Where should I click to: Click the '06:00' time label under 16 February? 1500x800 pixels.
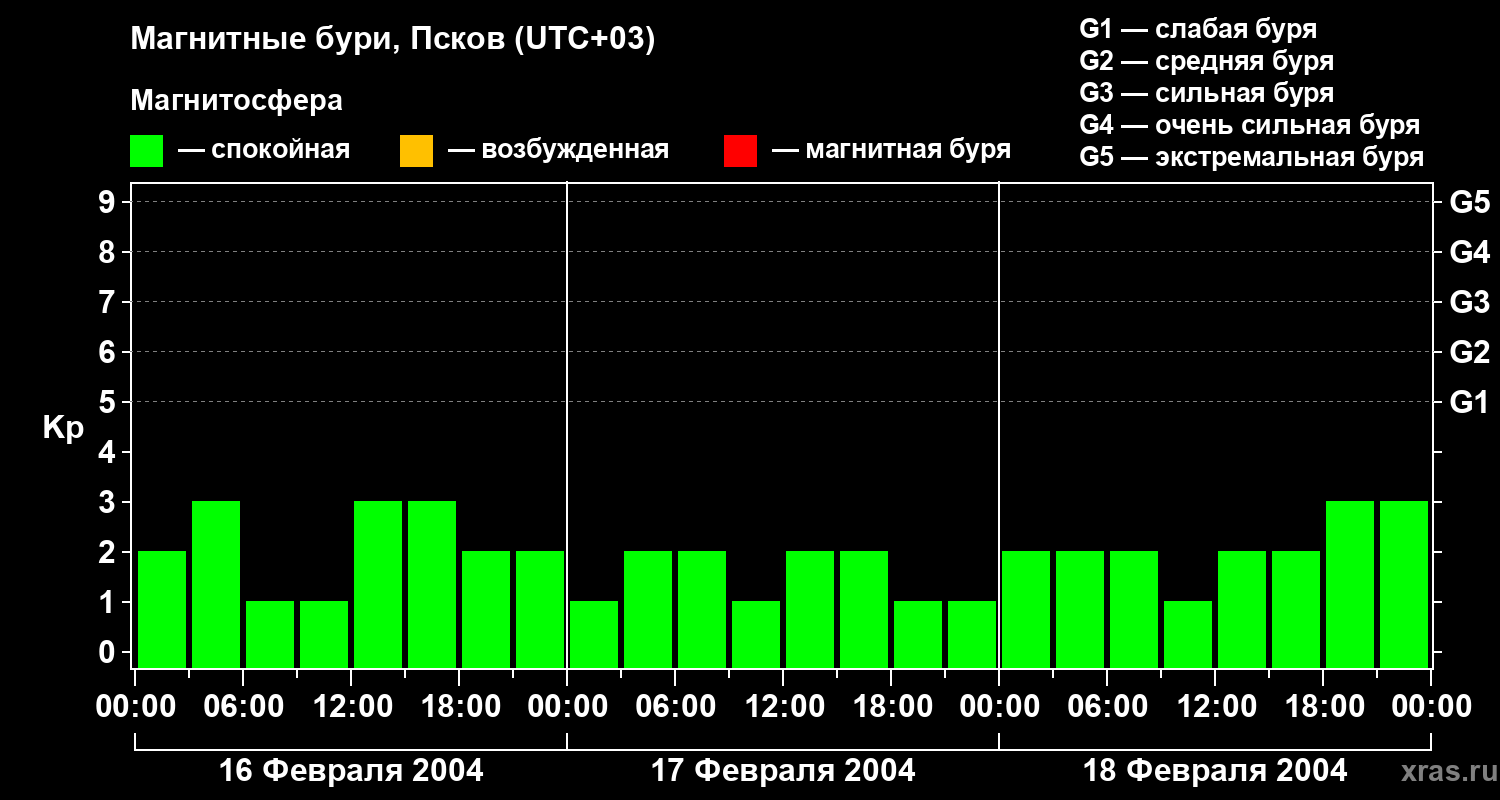pos(243,707)
